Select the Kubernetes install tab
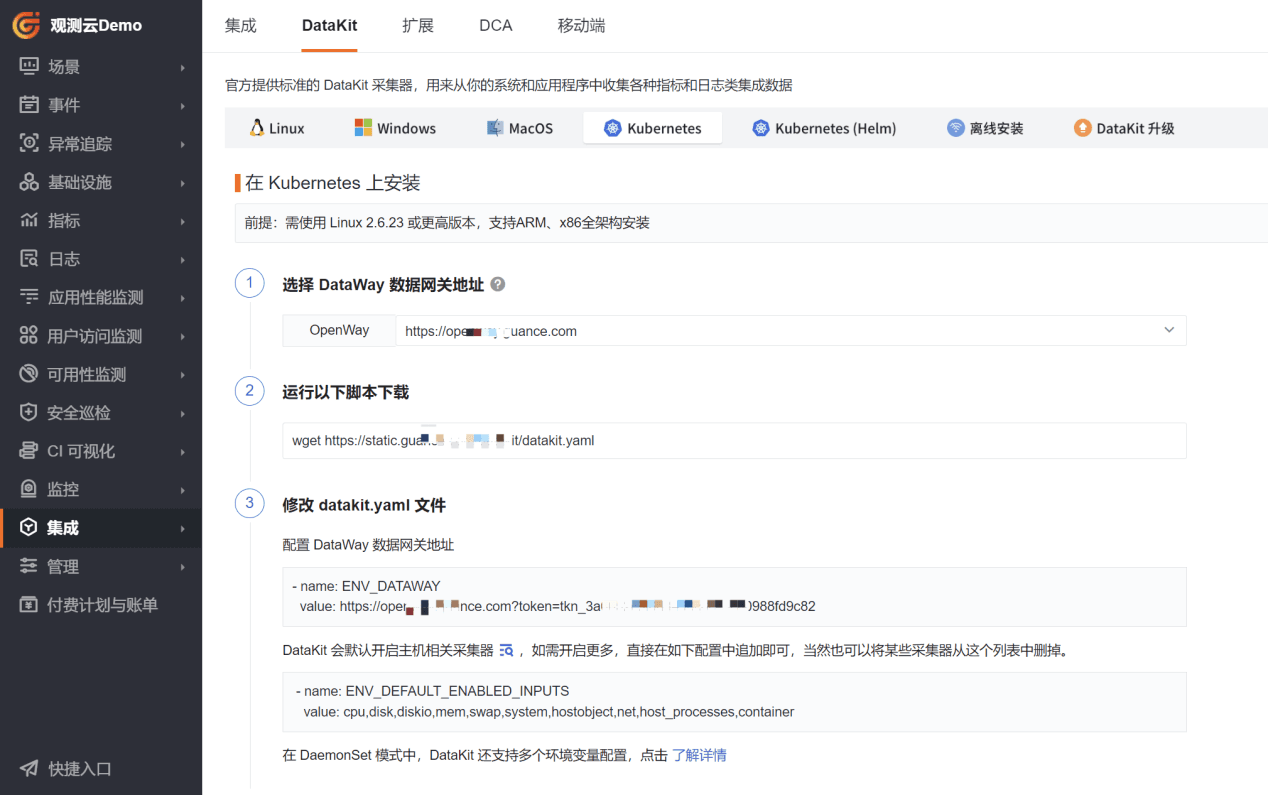This screenshot has height=795, width=1268. click(x=652, y=128)
